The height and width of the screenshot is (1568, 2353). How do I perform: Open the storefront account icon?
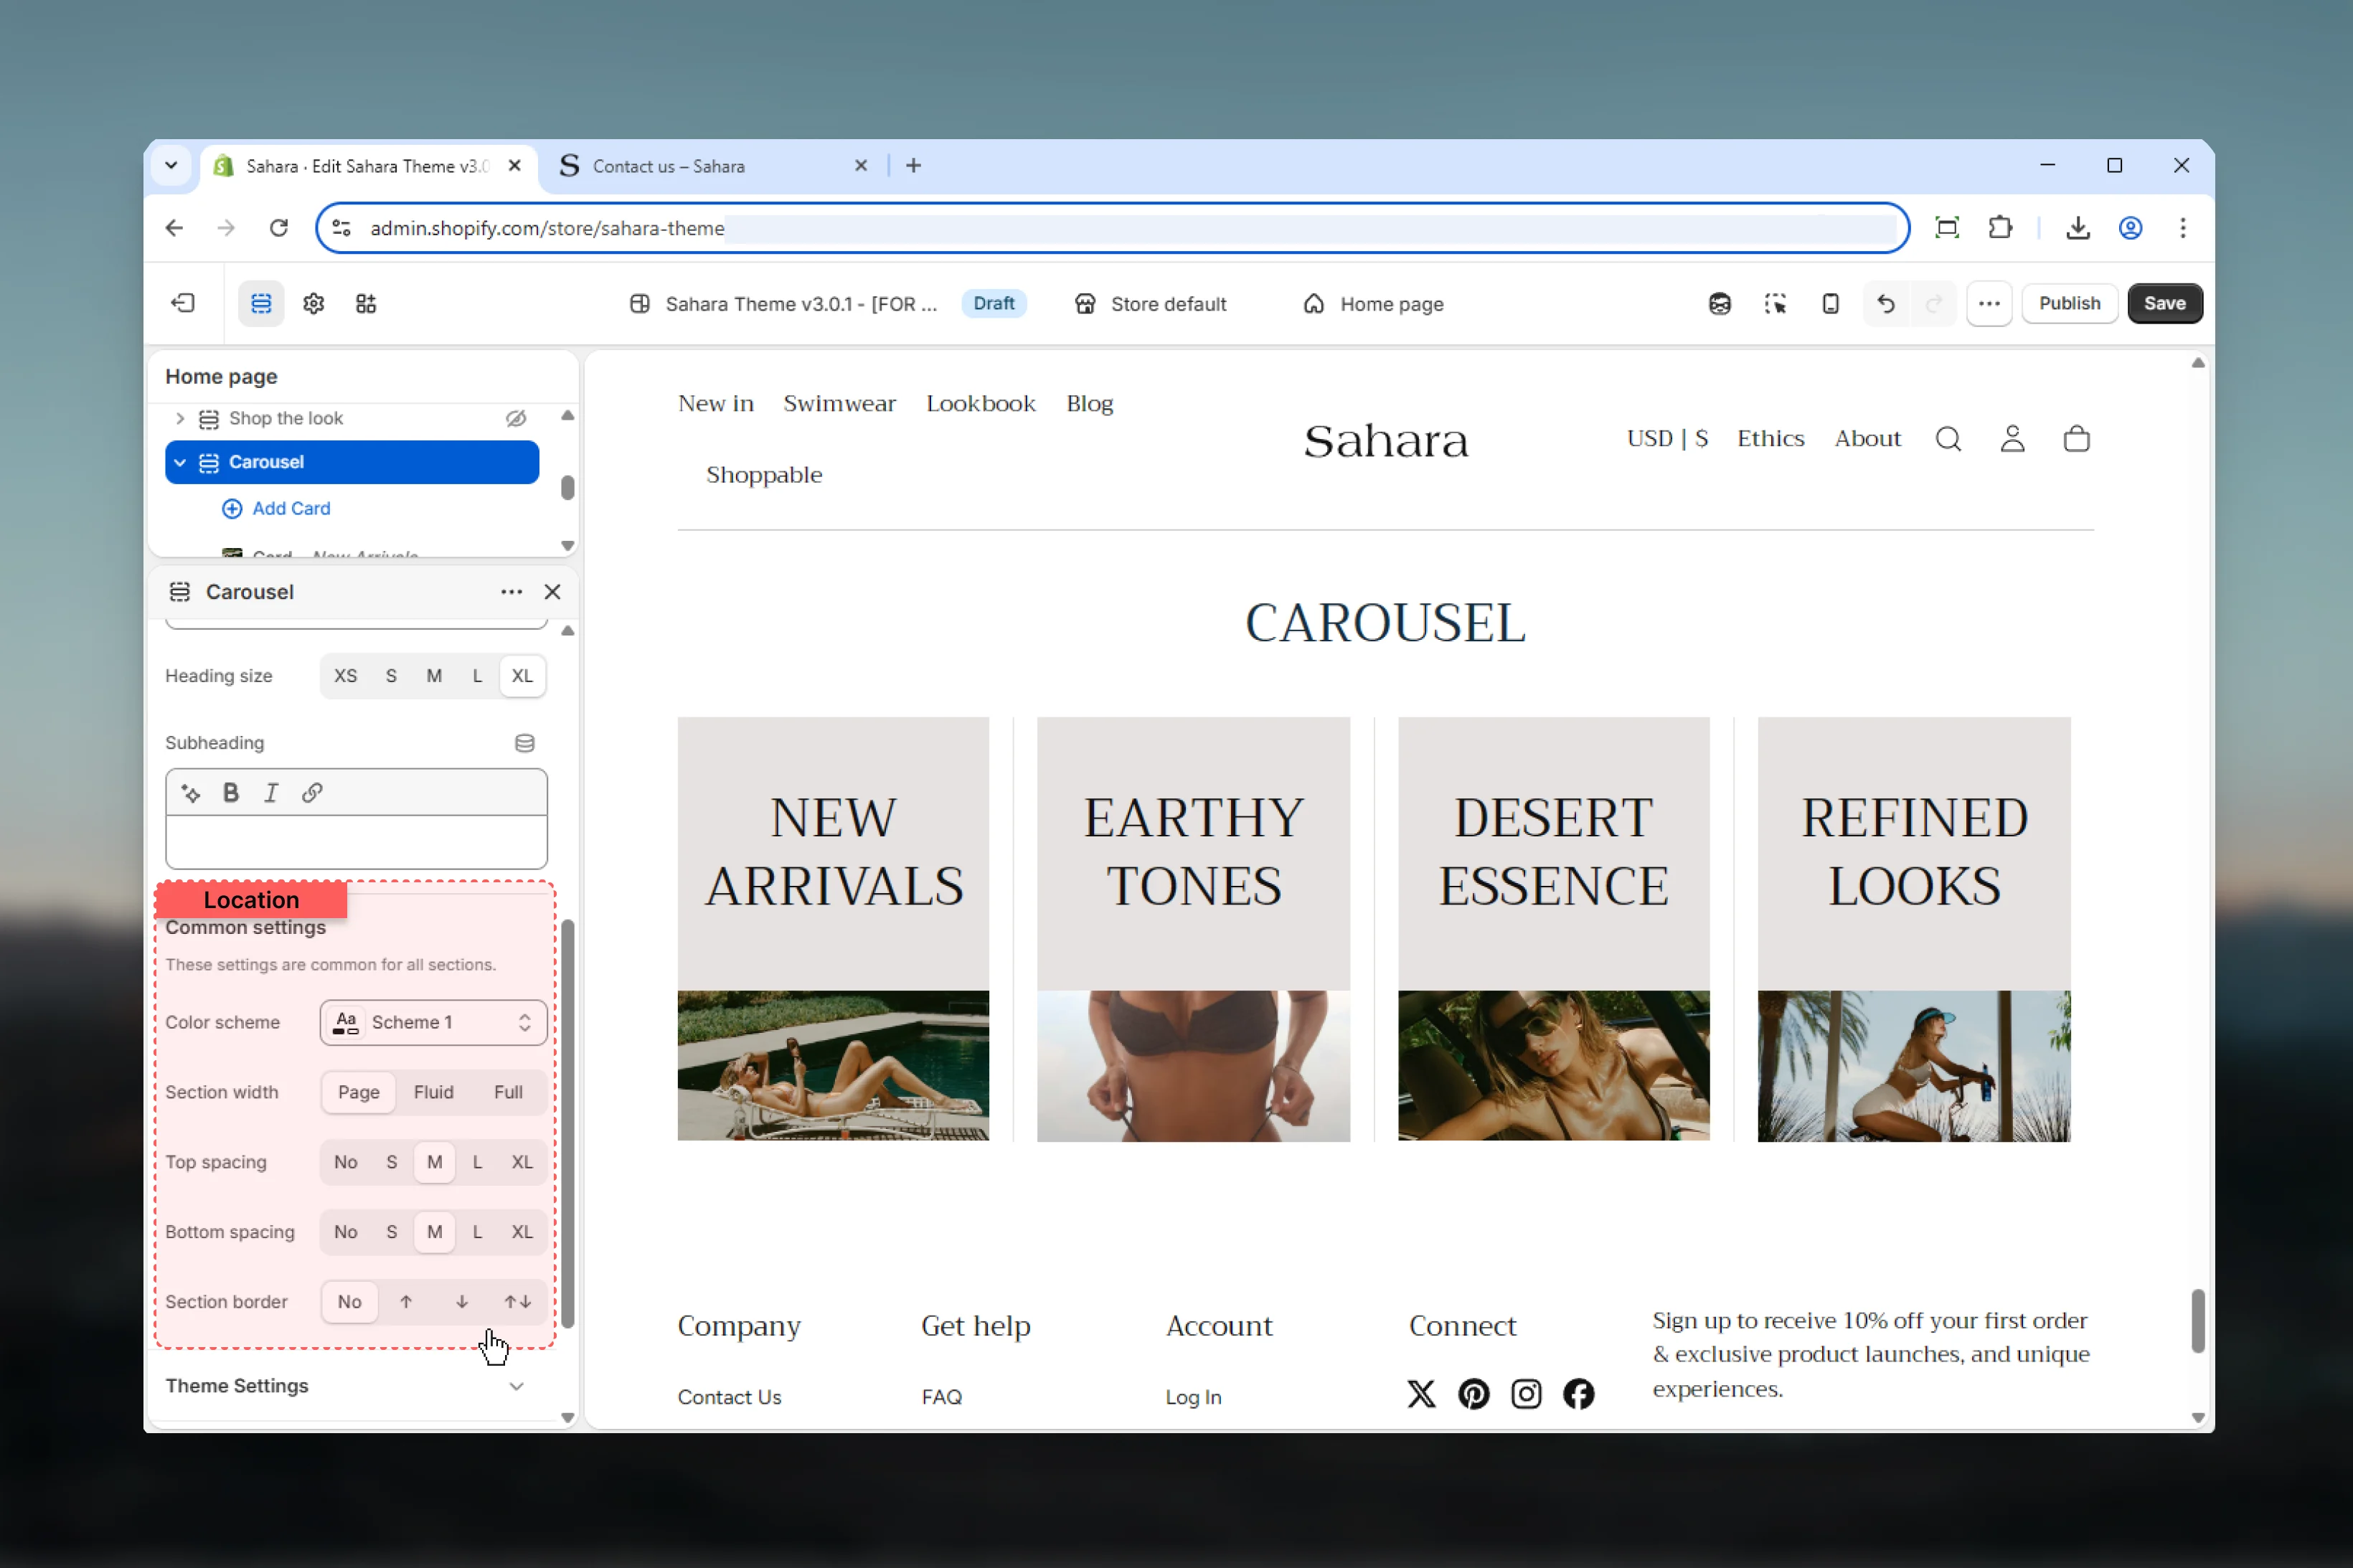(x=2012, y=439)
